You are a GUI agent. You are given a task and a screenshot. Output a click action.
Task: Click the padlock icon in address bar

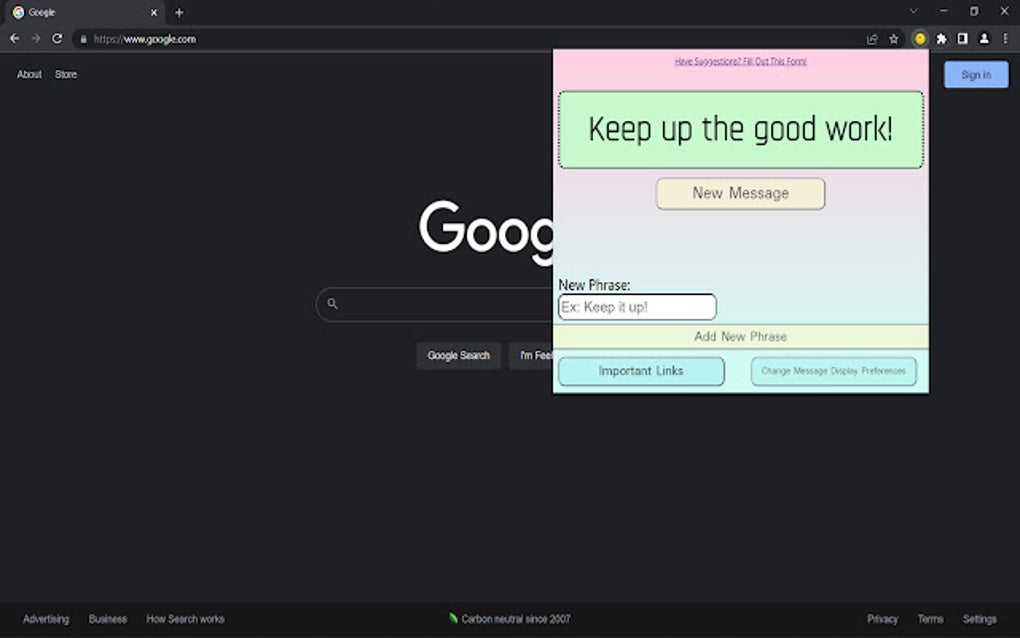point(85,41)
